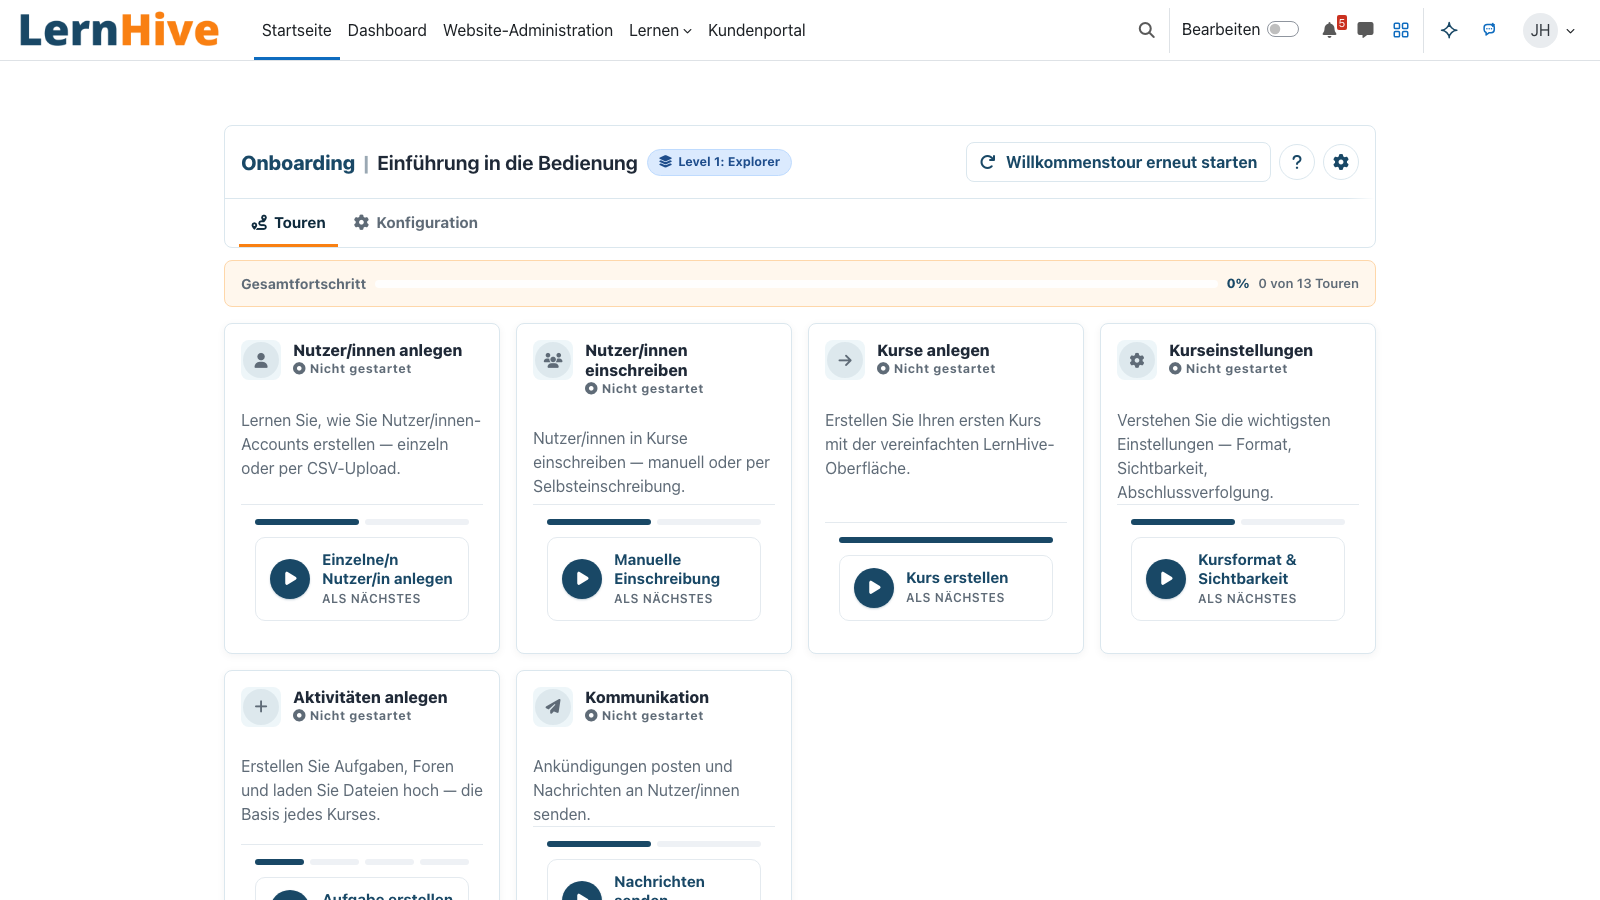The image size is (1600, 900).
Task: Click the Kurse anlegen arrow icon
Action: click(845, 360)
